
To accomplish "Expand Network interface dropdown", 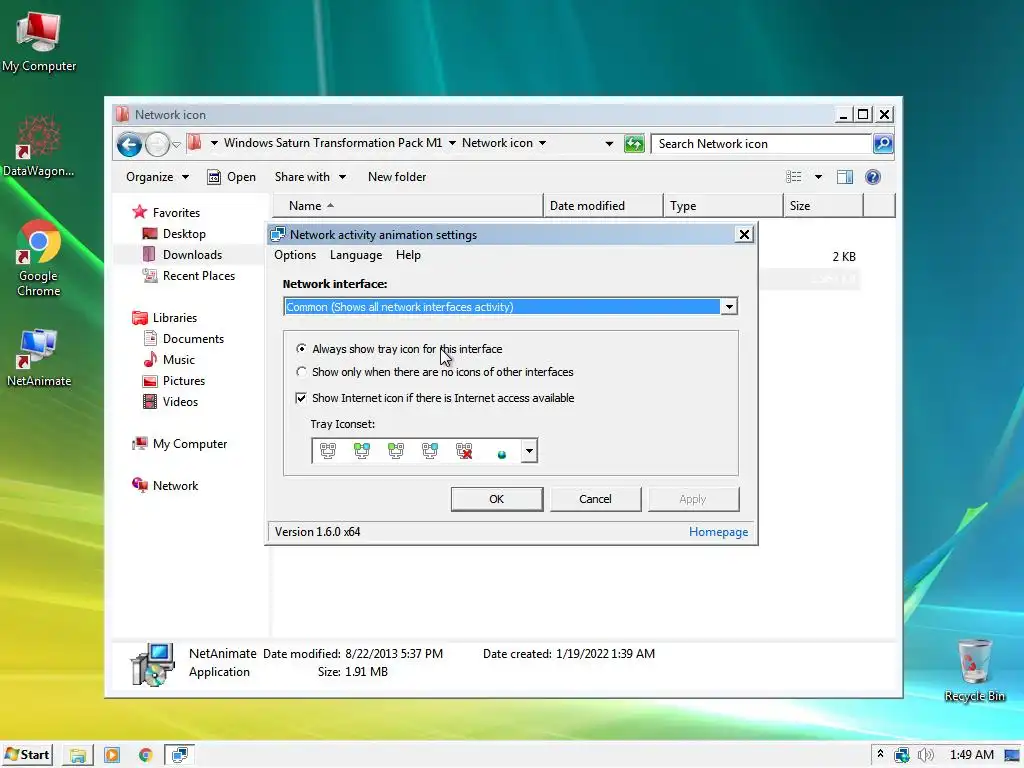I will [729, 306].
